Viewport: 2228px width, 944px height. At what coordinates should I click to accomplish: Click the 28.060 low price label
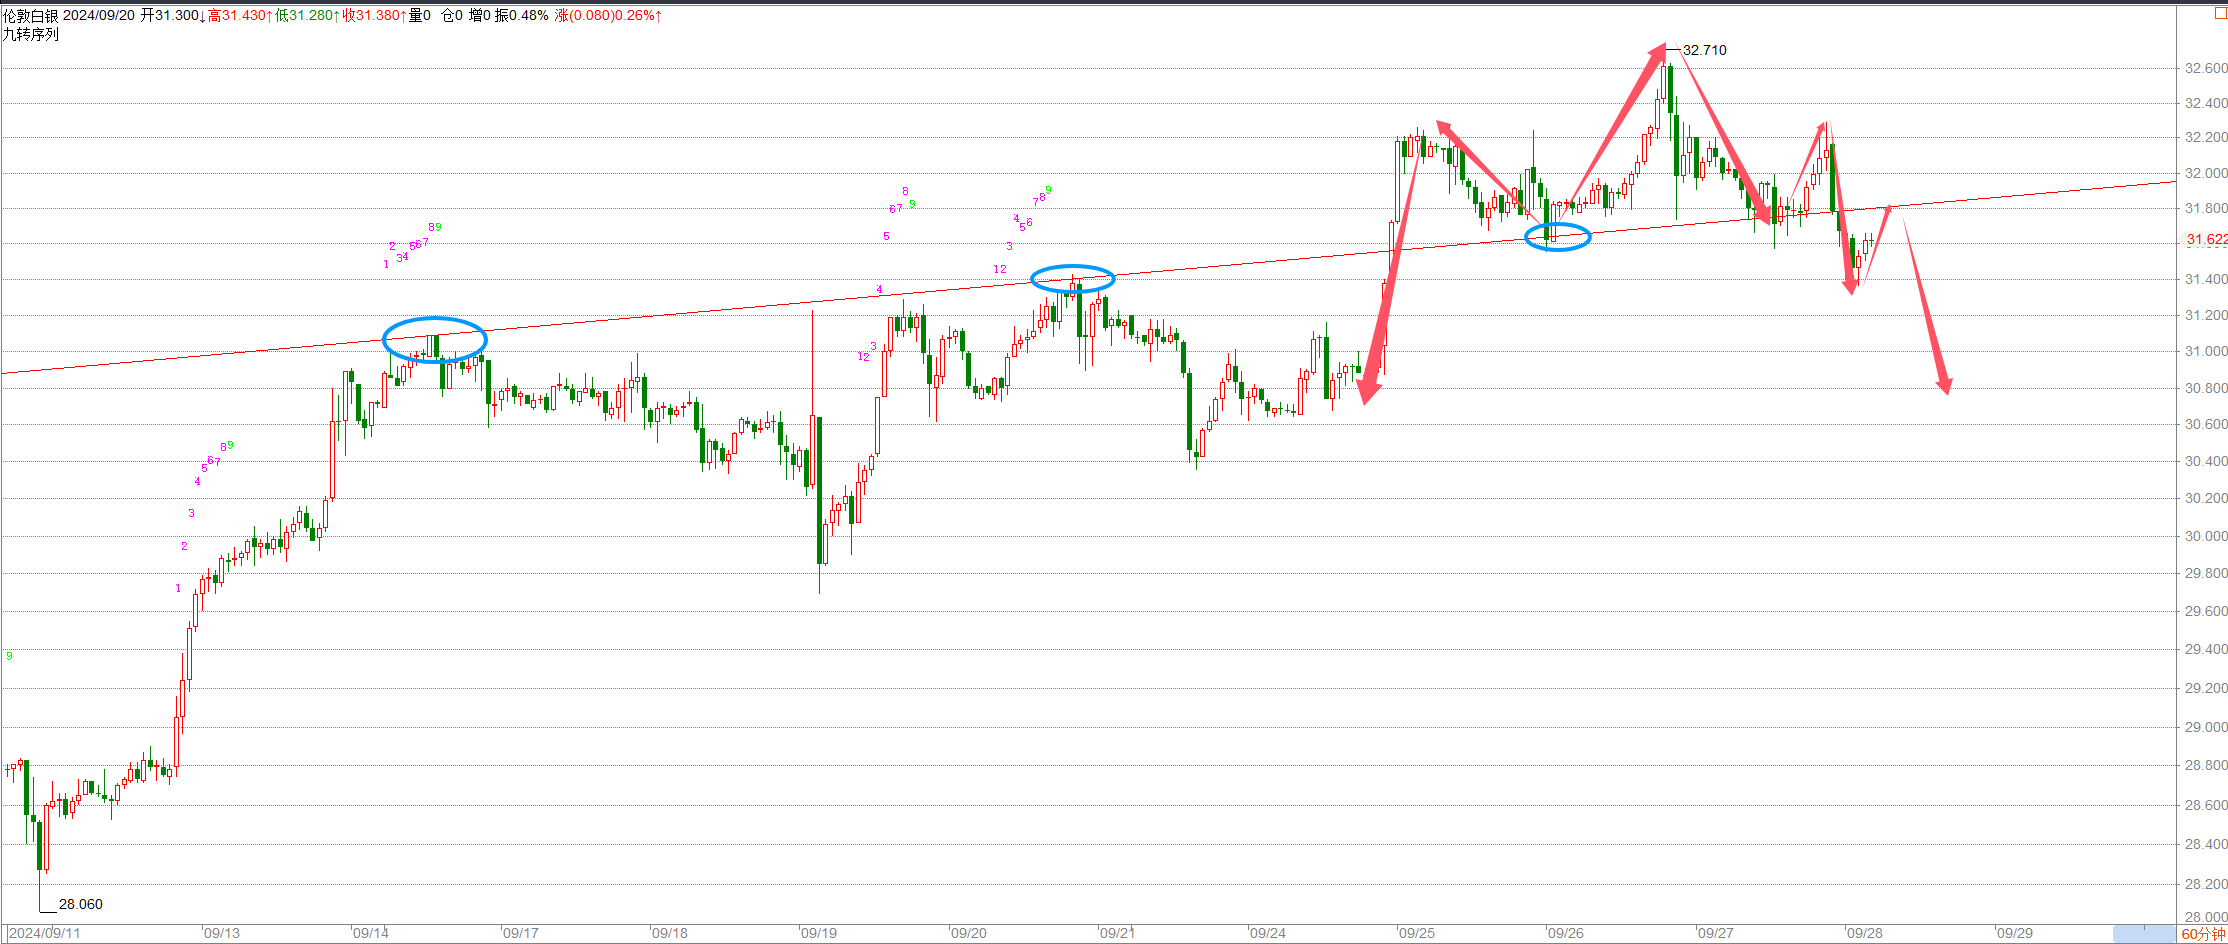click(80, 904)
